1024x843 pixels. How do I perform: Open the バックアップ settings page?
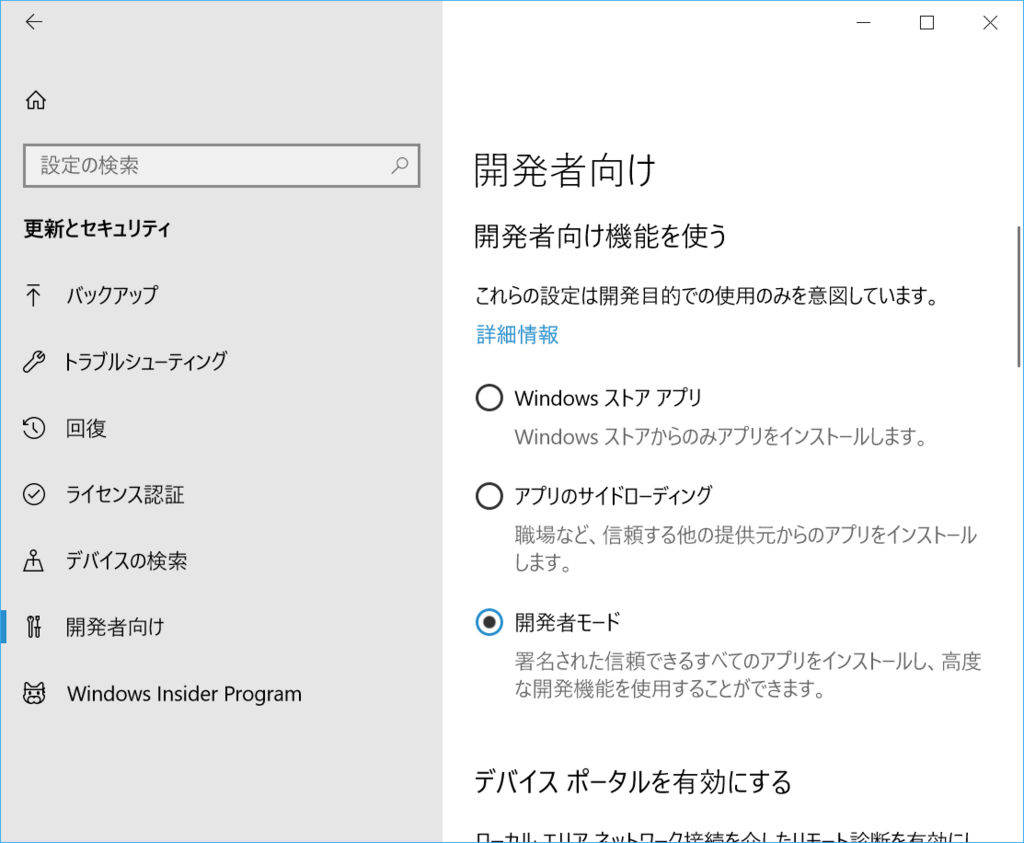pos(221,295)
